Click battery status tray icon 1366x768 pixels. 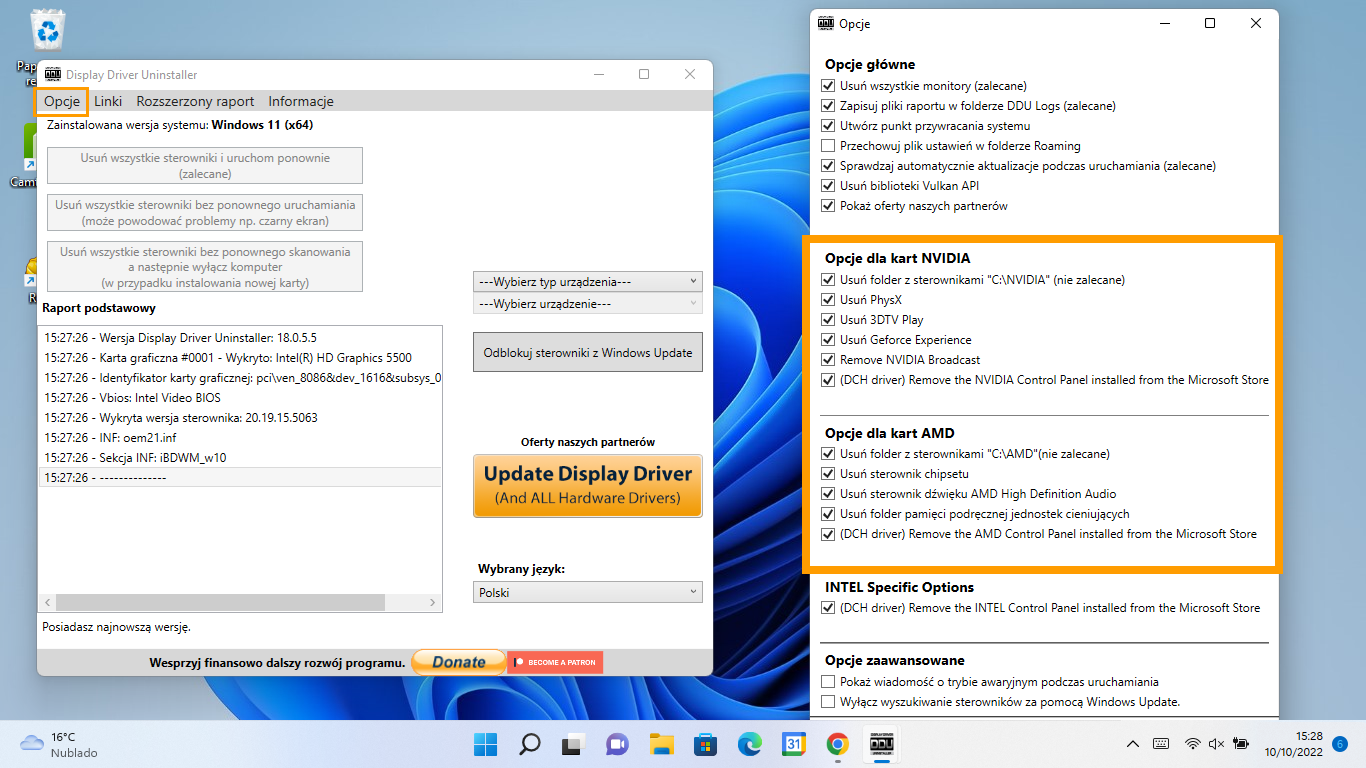click(x=1241, y=744)
